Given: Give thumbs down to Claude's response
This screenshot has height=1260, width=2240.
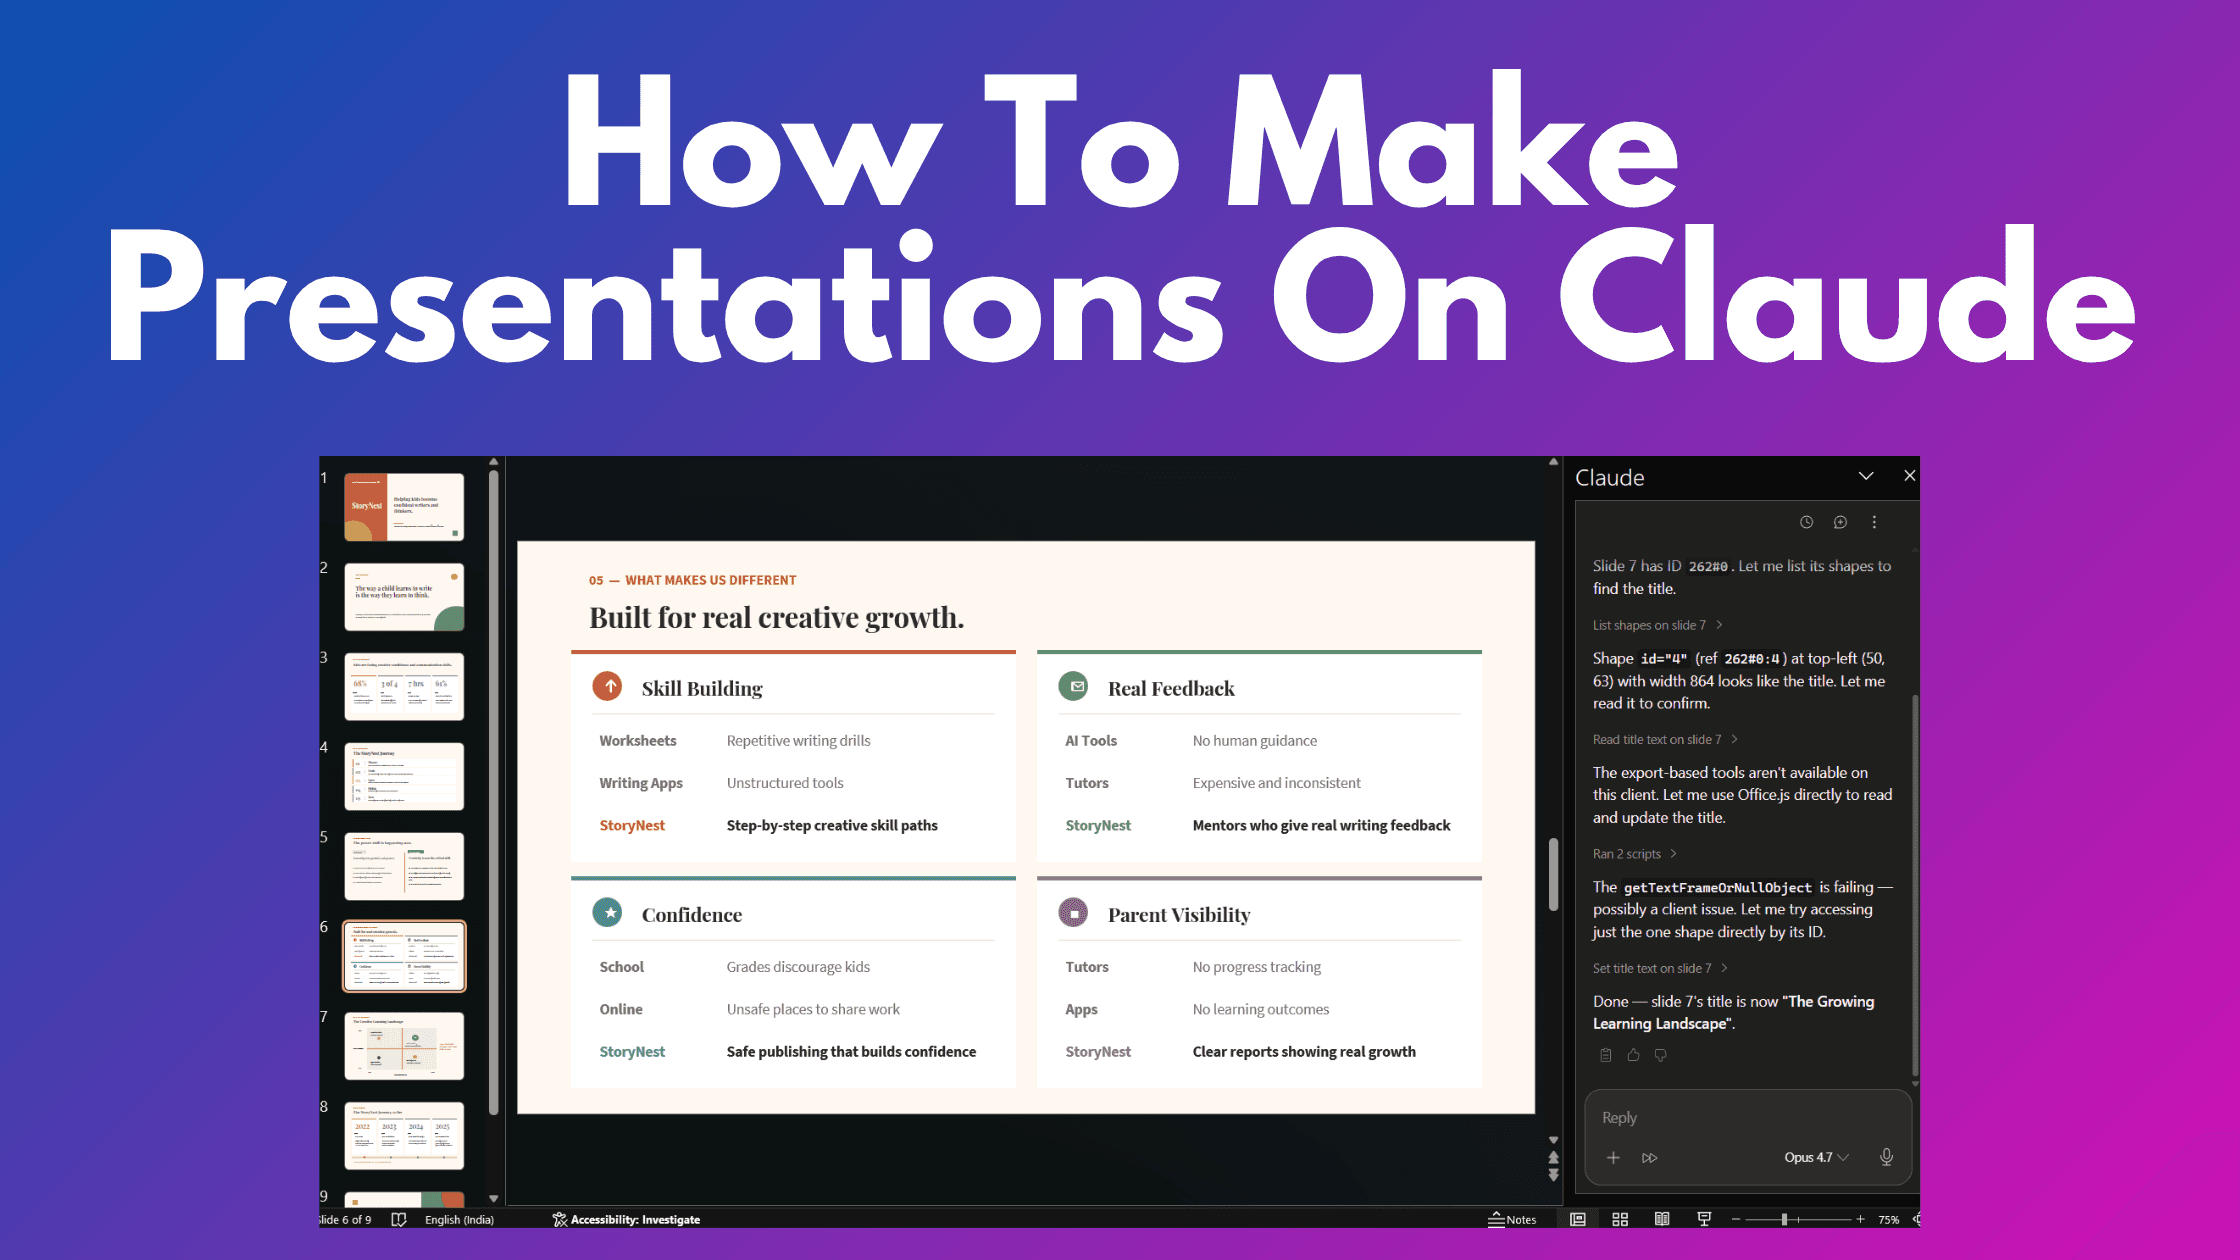Looking at the screenshot, I should coord(1661,1055).
